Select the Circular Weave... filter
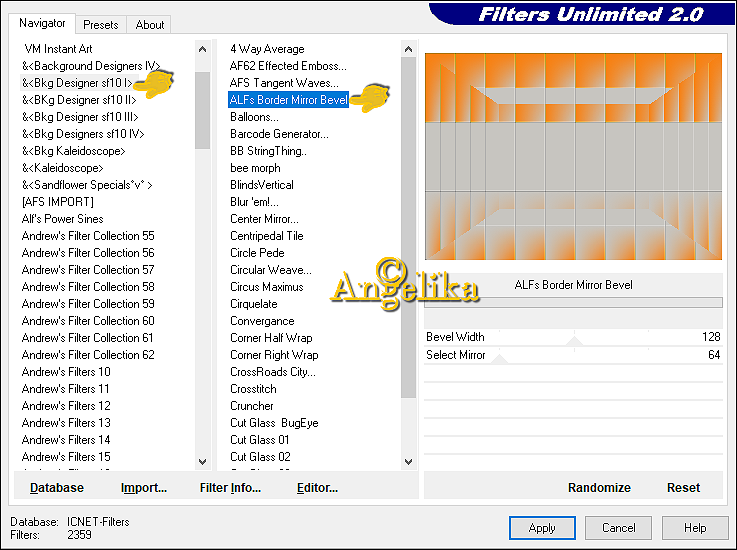This screenshot has width=737, height=550. coord(271,270)
